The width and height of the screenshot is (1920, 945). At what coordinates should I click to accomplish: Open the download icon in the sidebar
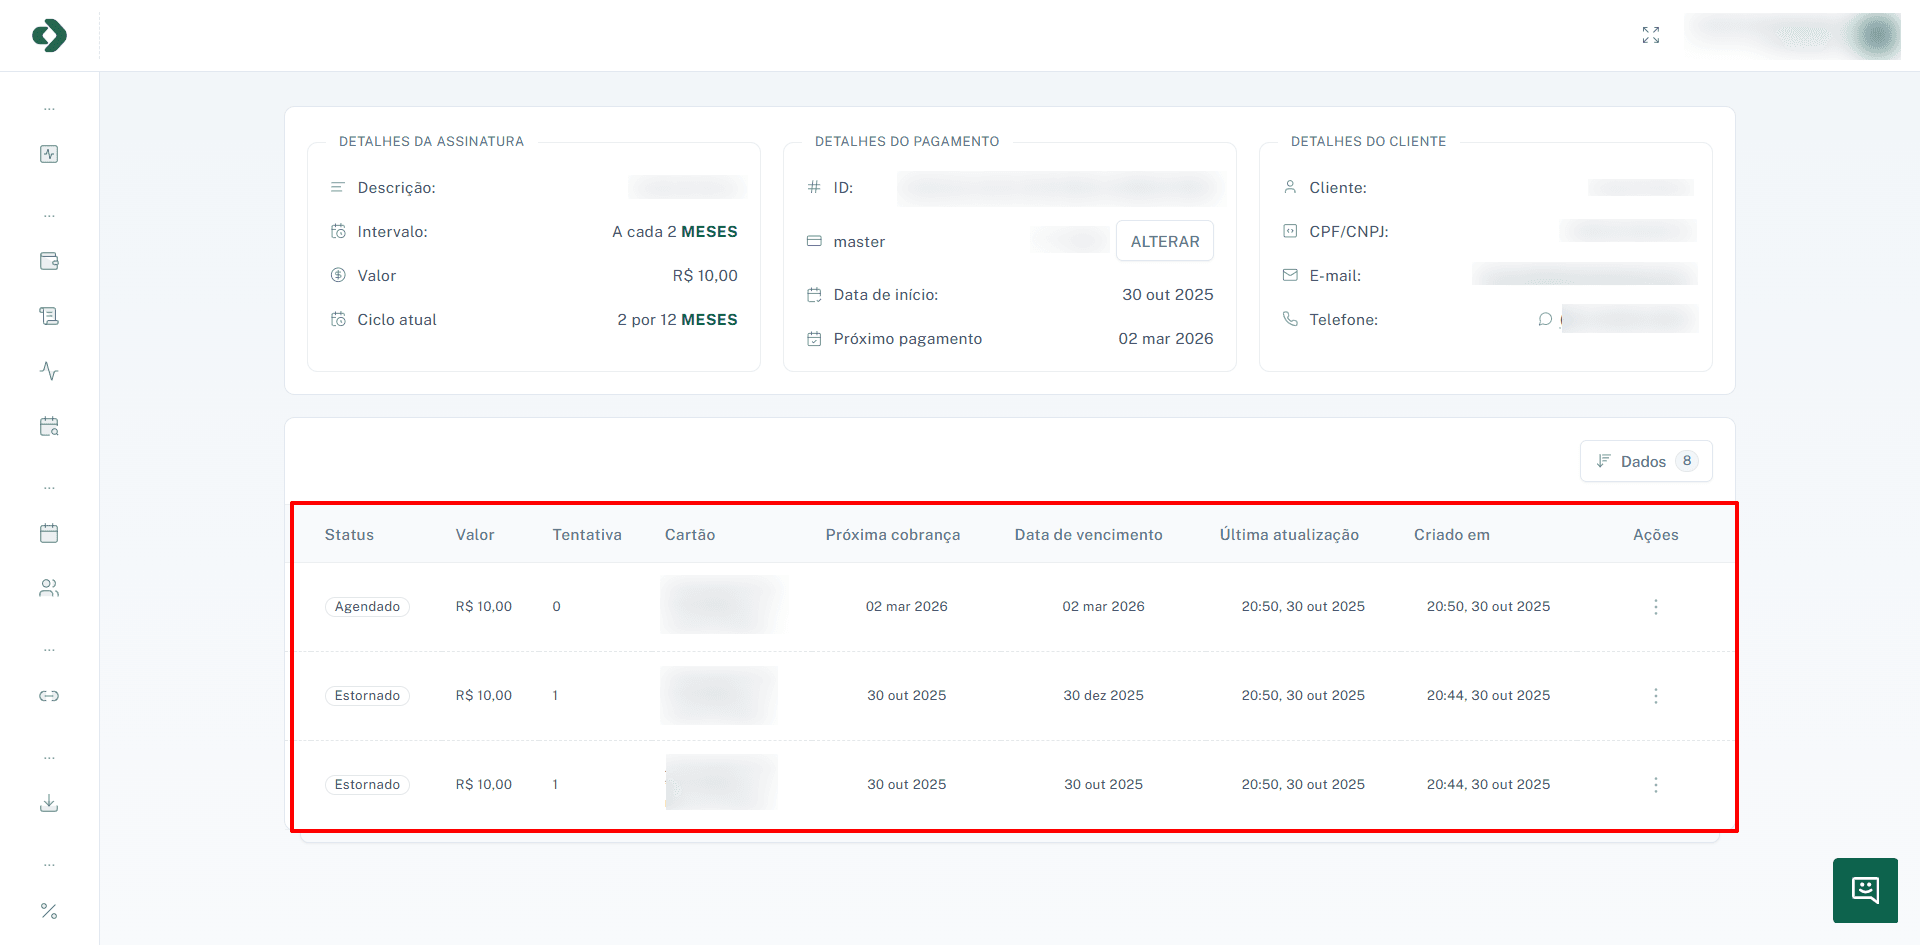pyautogui.click(x=49, y=803)
